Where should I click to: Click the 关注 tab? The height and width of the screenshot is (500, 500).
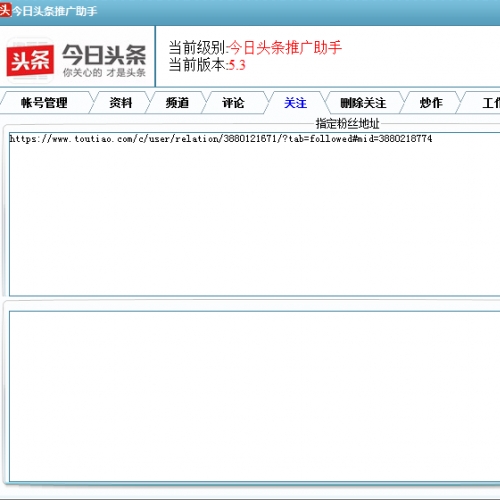295,103
